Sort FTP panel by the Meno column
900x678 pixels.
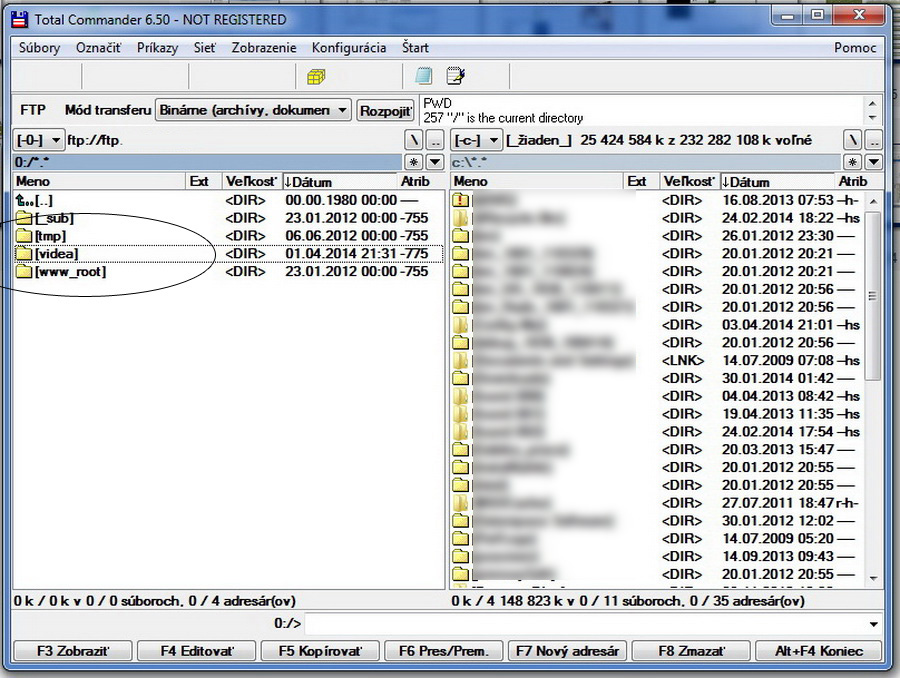click(x=99, y=181)
